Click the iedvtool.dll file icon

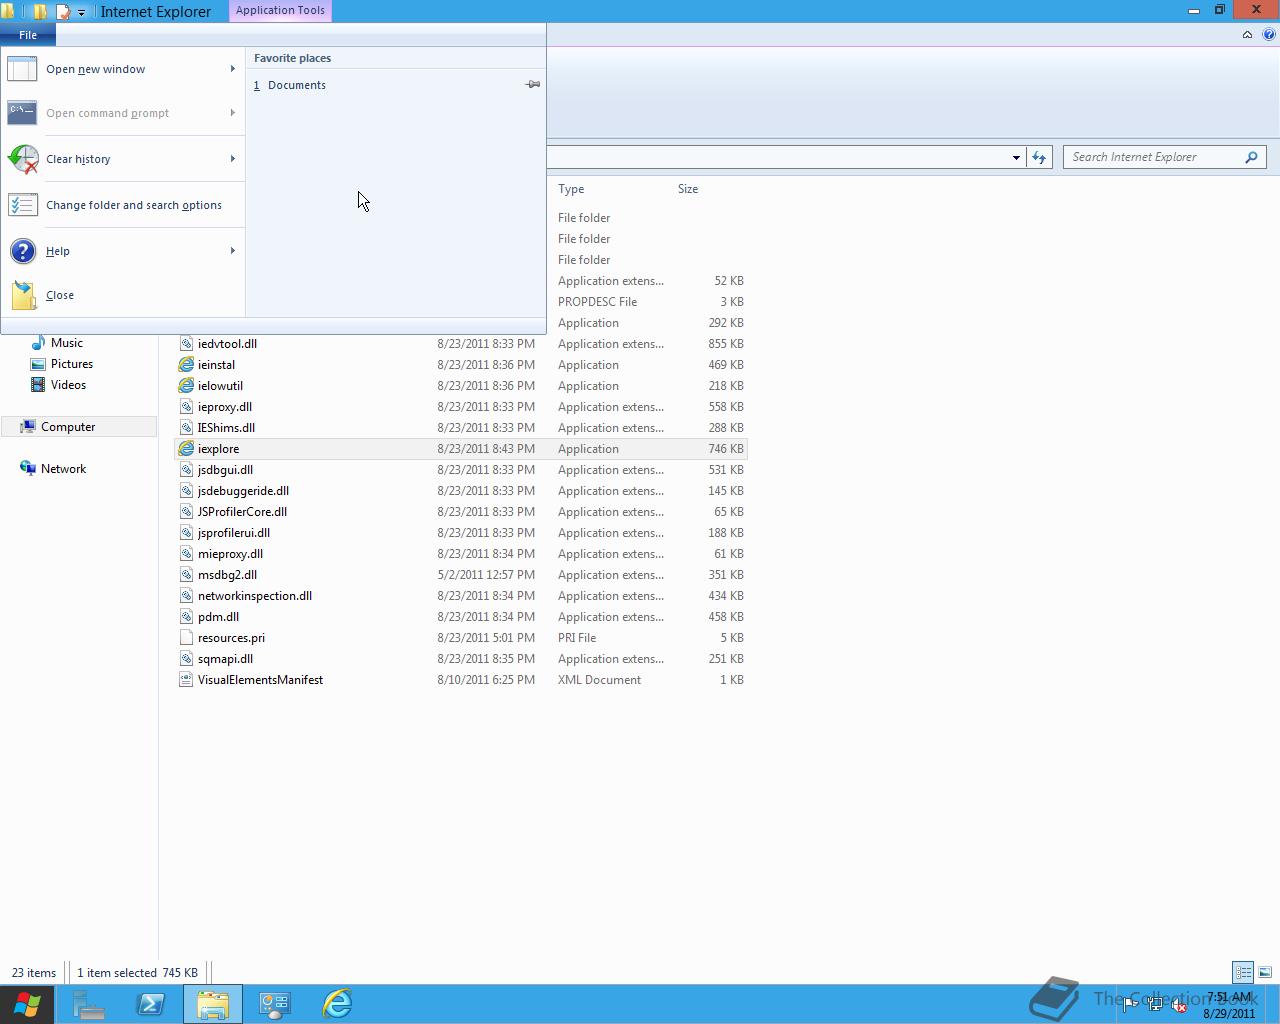[x=186, y=344]
